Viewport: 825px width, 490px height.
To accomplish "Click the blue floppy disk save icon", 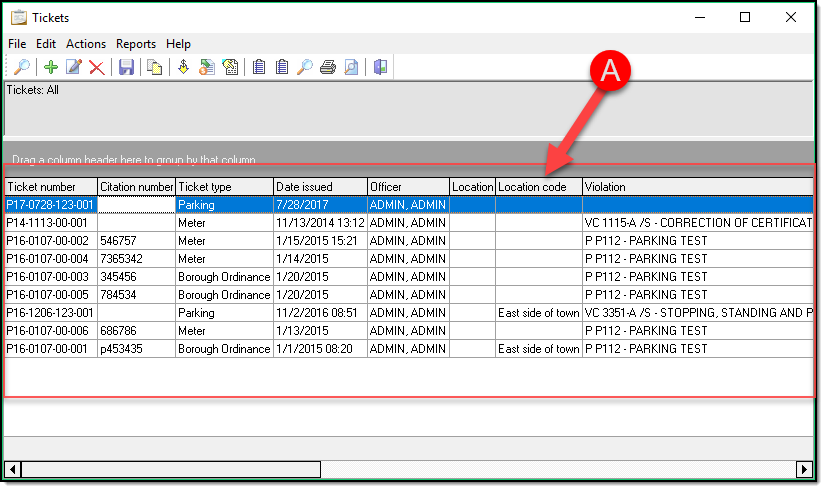I will 126,67.
